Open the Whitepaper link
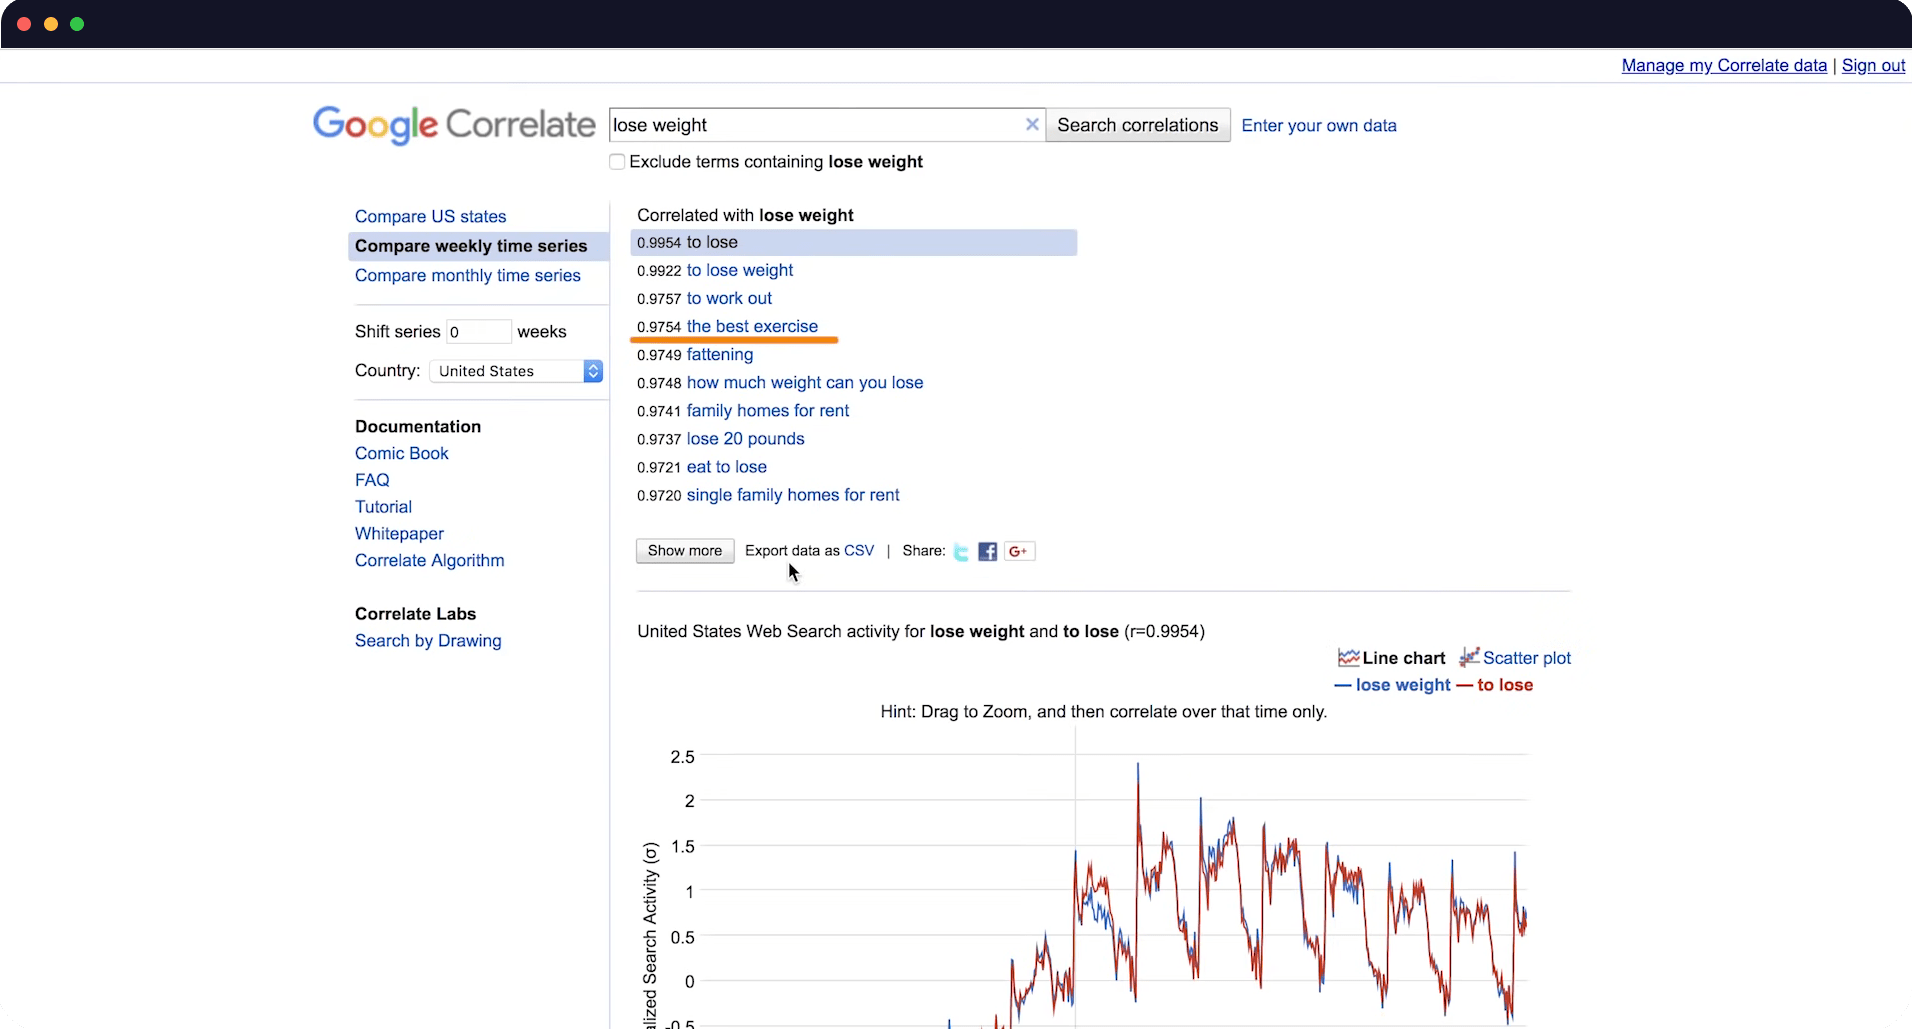The height and width of the screenshot is (1029, 1912). point(399,534)
